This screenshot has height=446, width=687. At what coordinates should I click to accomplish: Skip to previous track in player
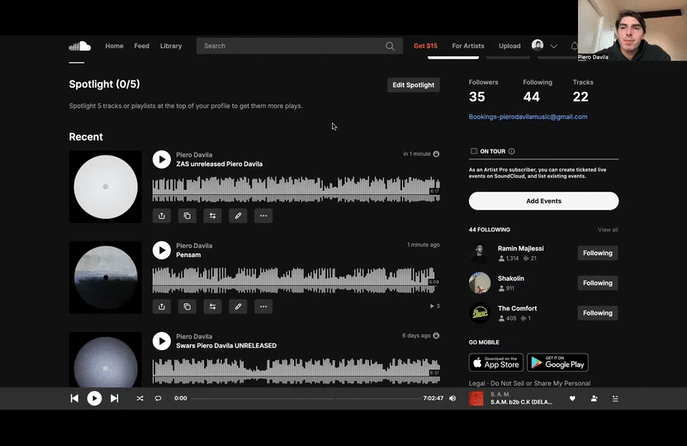coord(74,398)
